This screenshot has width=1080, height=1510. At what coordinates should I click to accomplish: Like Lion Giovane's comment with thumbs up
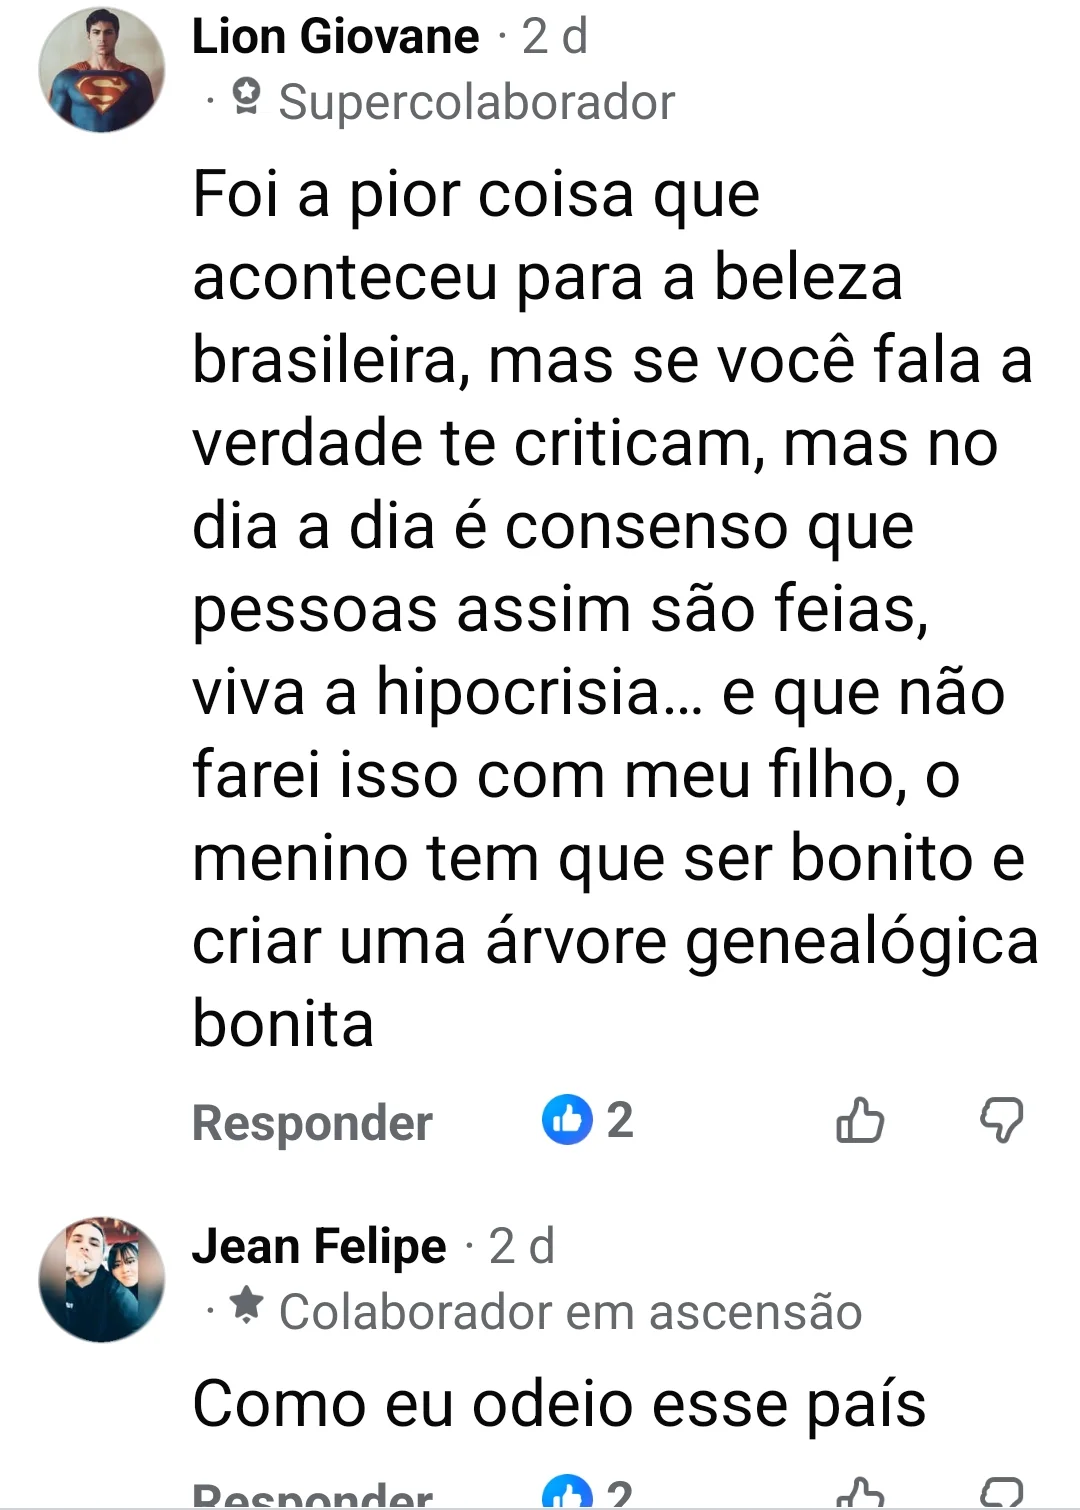(x=859, y=1119)
